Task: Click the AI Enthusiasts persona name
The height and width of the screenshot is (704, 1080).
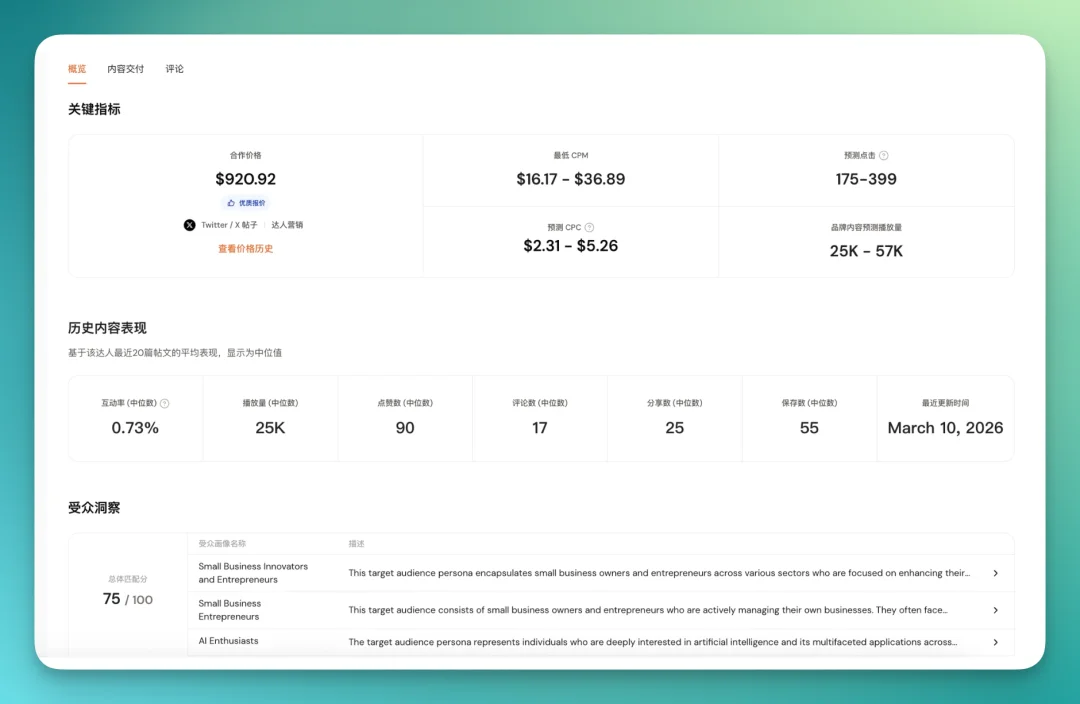Action: coord(228,641)
